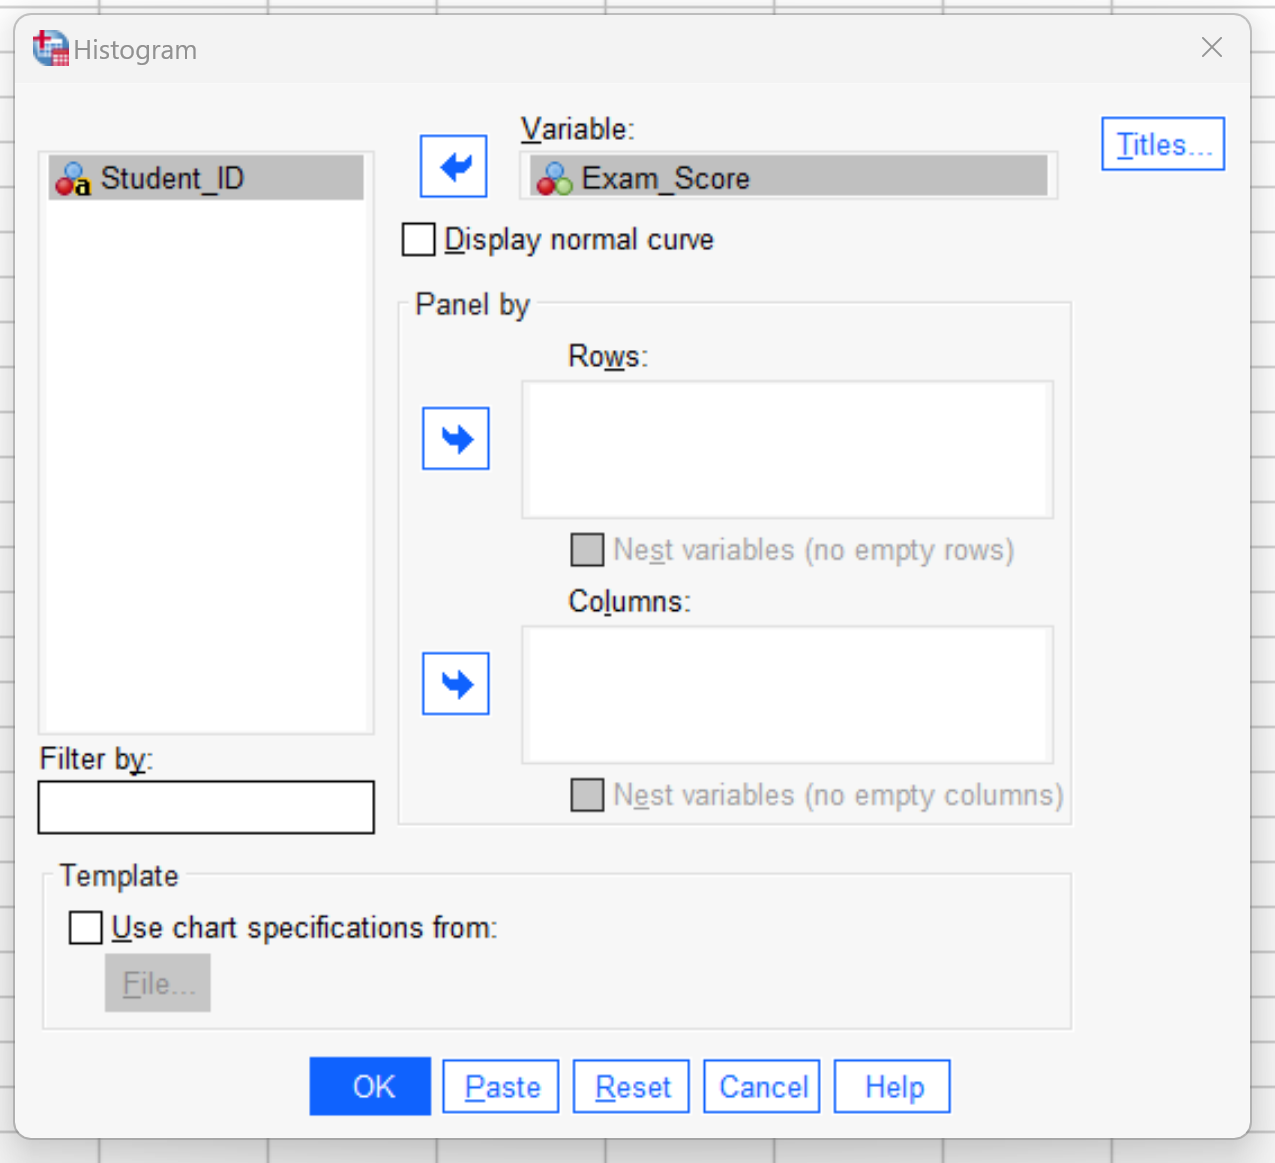
Task: Click inside the Rows panel box
Action: (787, 449)
